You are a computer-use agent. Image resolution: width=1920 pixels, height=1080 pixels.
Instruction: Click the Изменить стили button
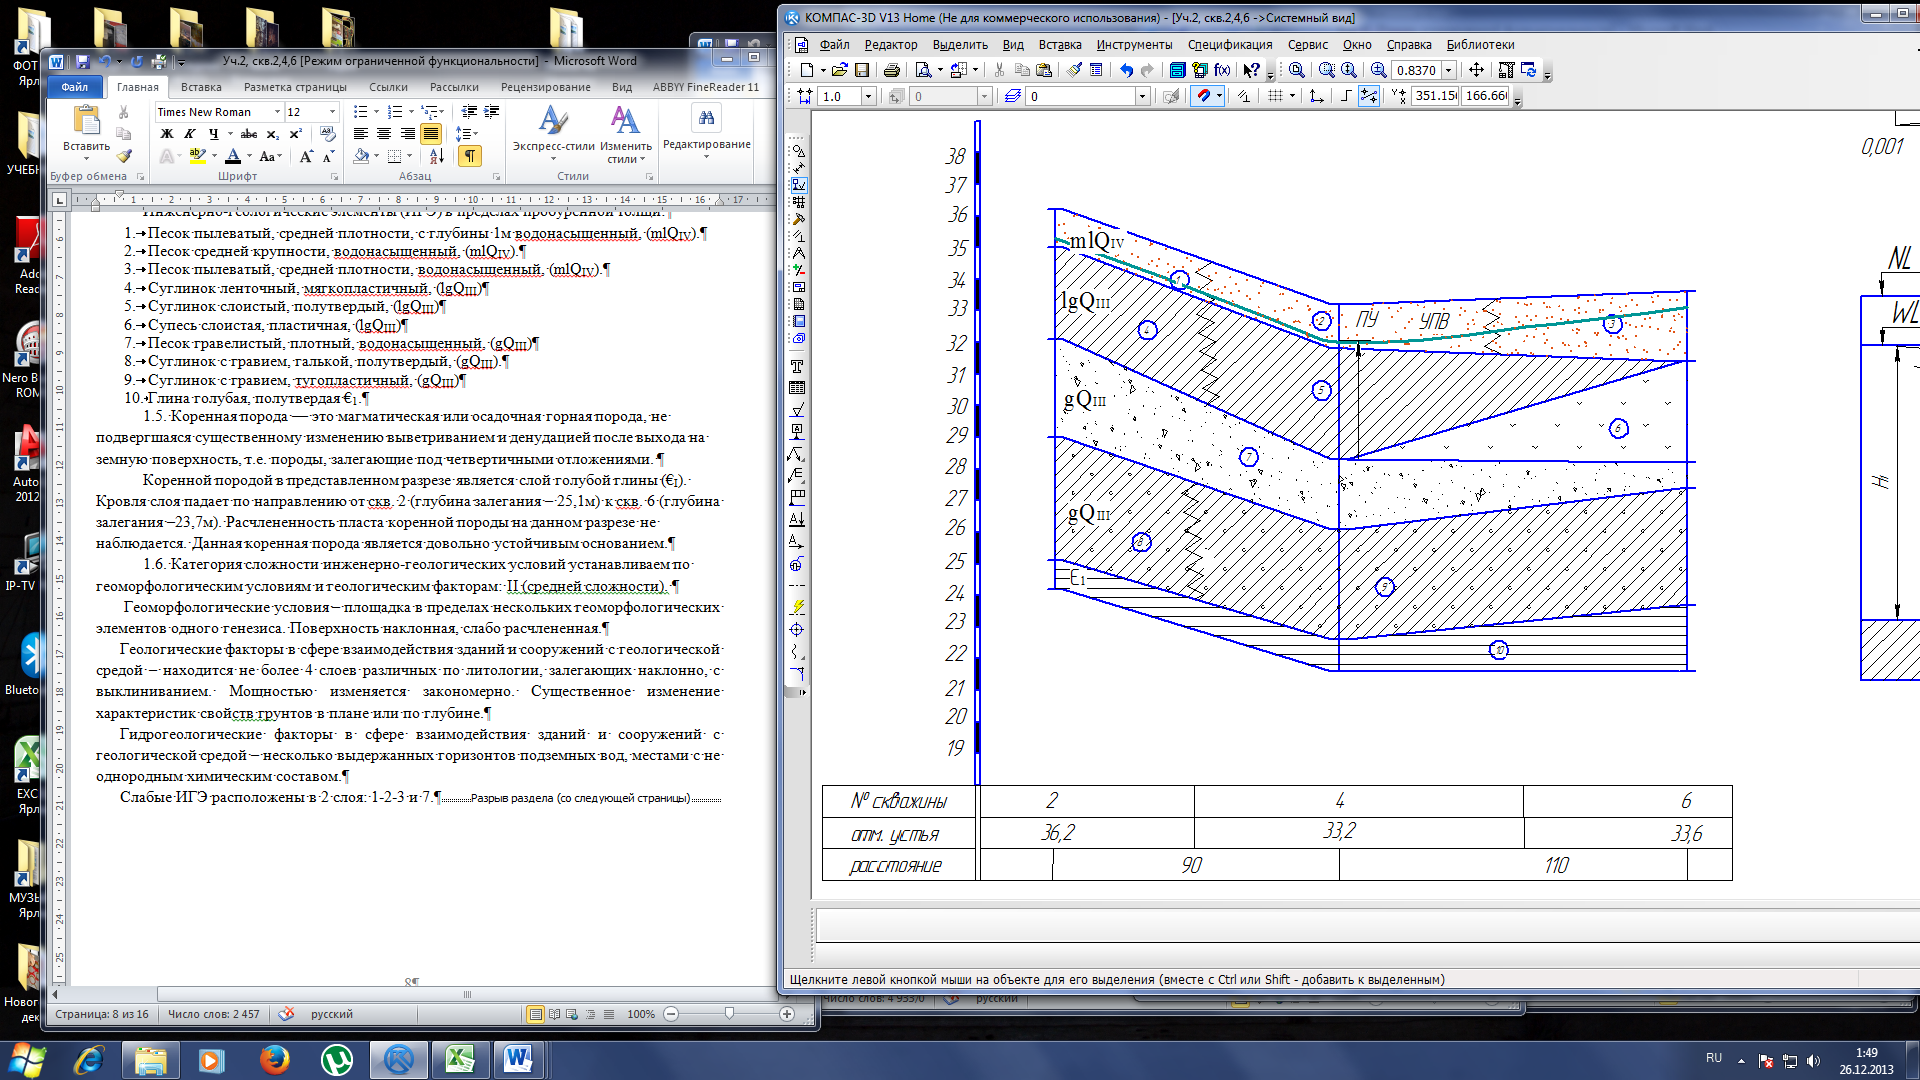[x=625, y=135]
